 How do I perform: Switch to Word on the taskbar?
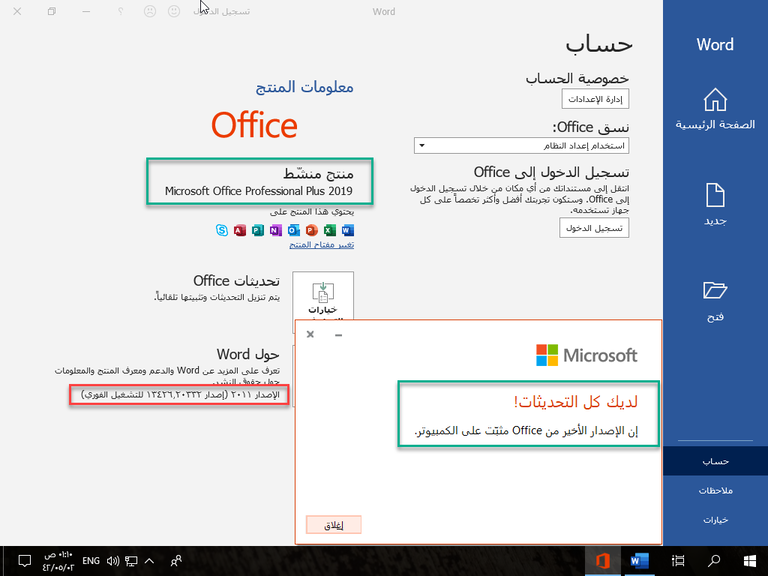tap(639, 561)
